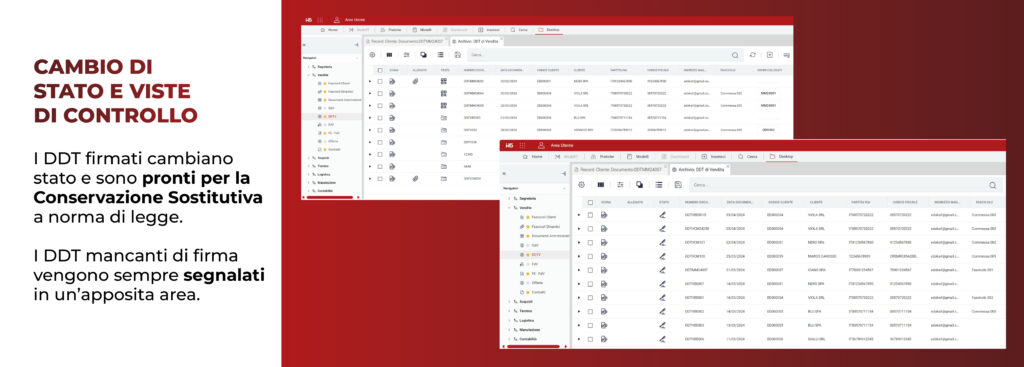Open Inserisci menu in front window

(x=714, y=157)
